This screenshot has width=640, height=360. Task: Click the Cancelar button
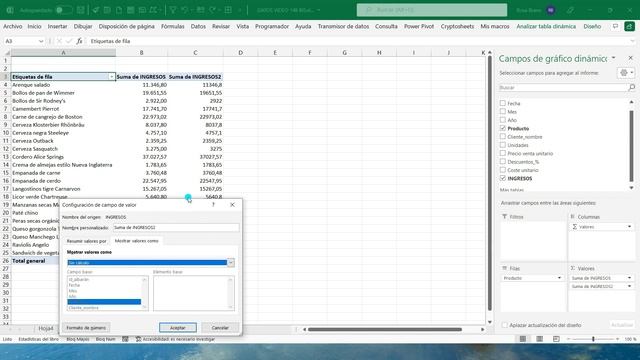pyautogui.click(x=220, y=327)
